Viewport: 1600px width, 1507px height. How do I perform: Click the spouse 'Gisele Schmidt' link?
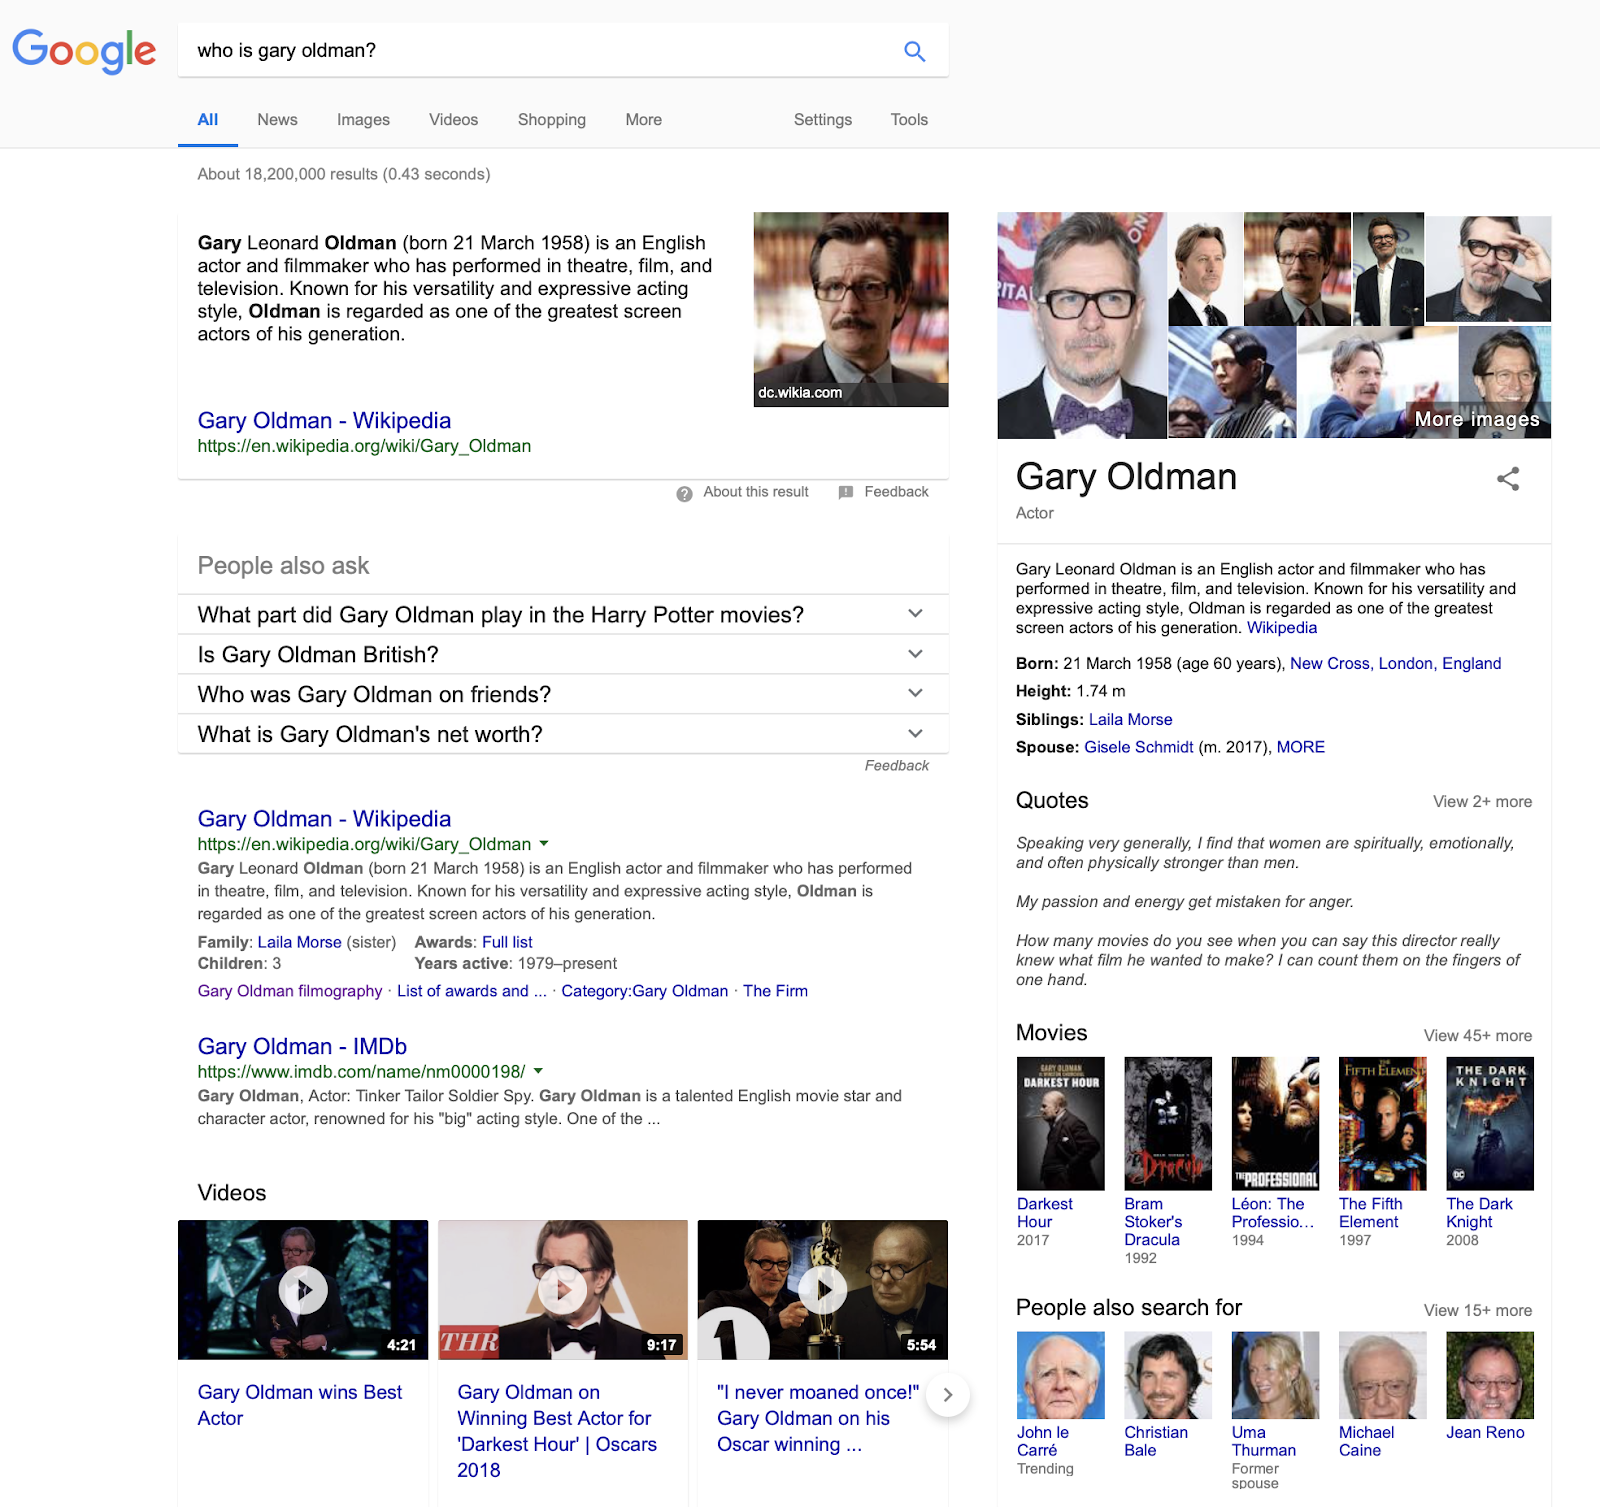(1139, 748)
